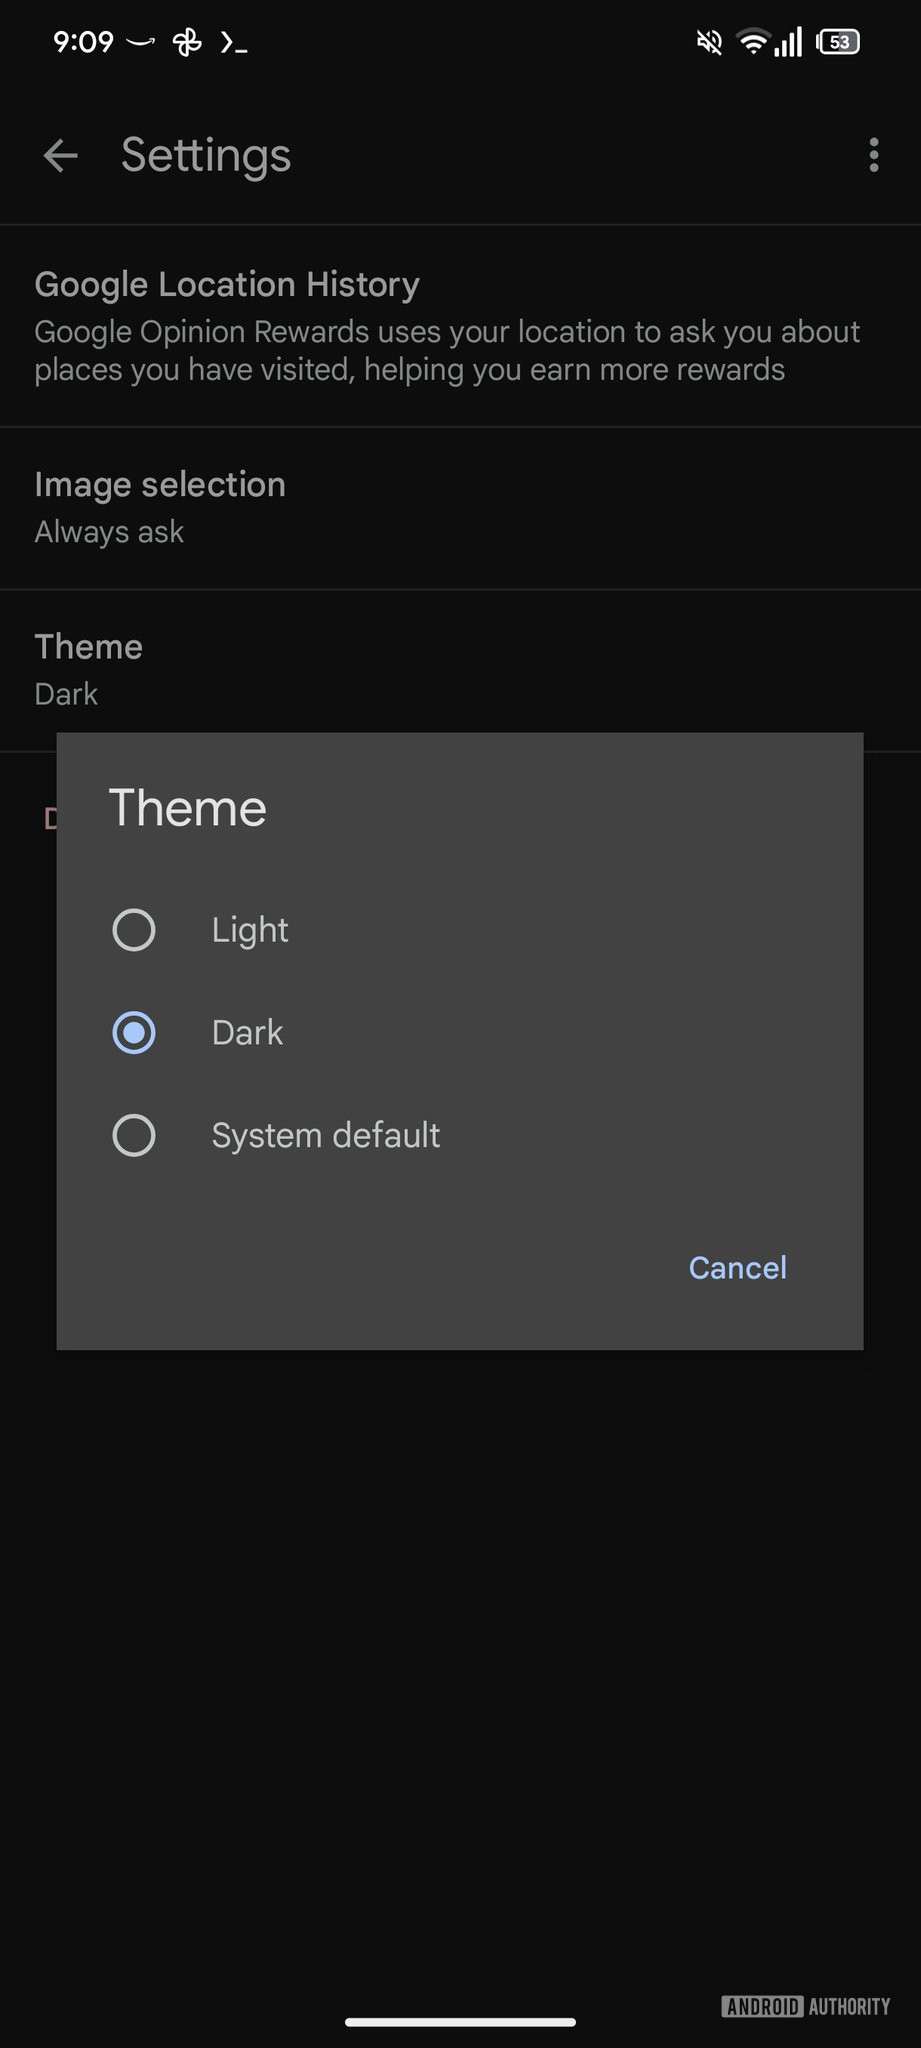Cancel the Theme dialog
Viewport: 921px width, 2048px height.
pos(737,1268)
